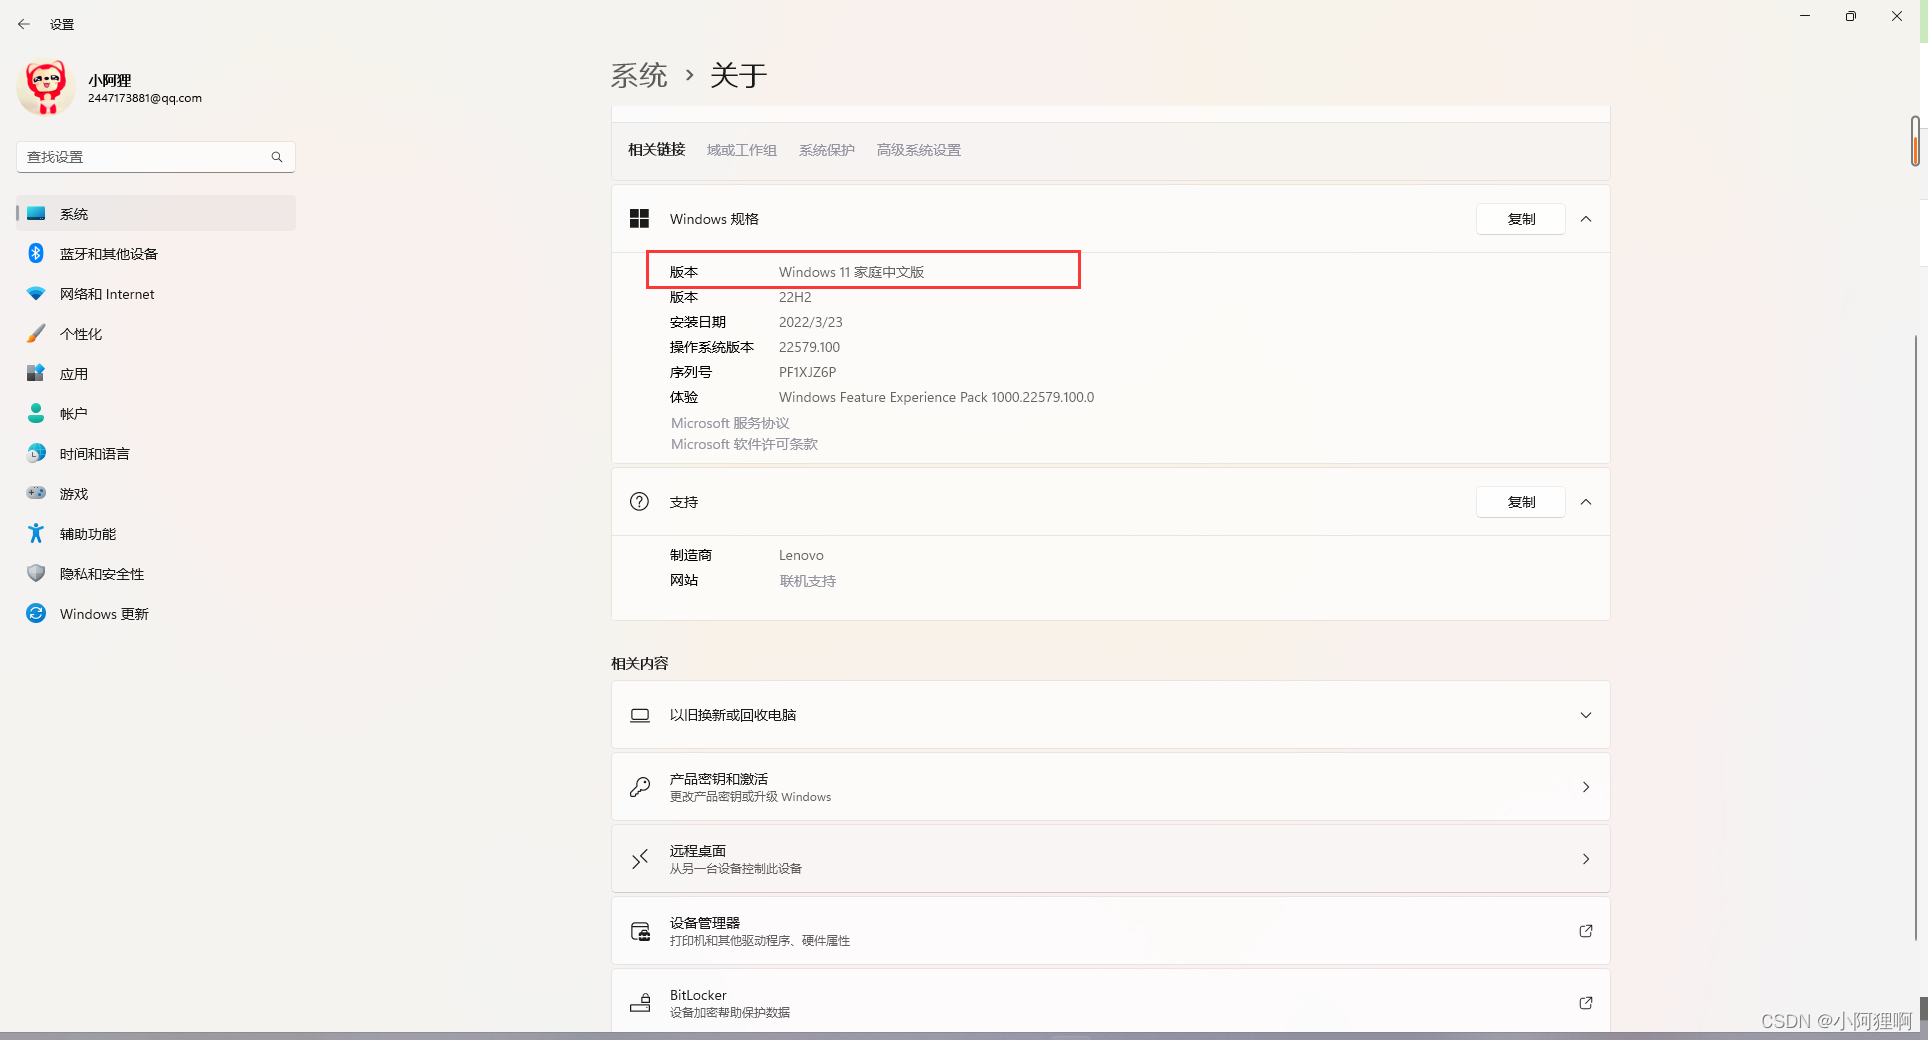Click the version value 22H2
Image resolution: width=1928 pixels, height=1040 pixels.
pos(795,297)
